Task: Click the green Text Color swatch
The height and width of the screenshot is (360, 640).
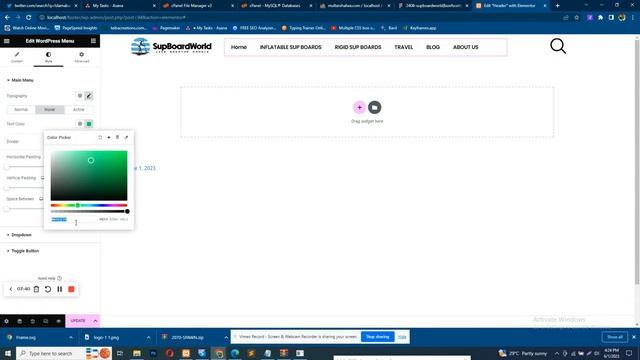Action: 89,124
